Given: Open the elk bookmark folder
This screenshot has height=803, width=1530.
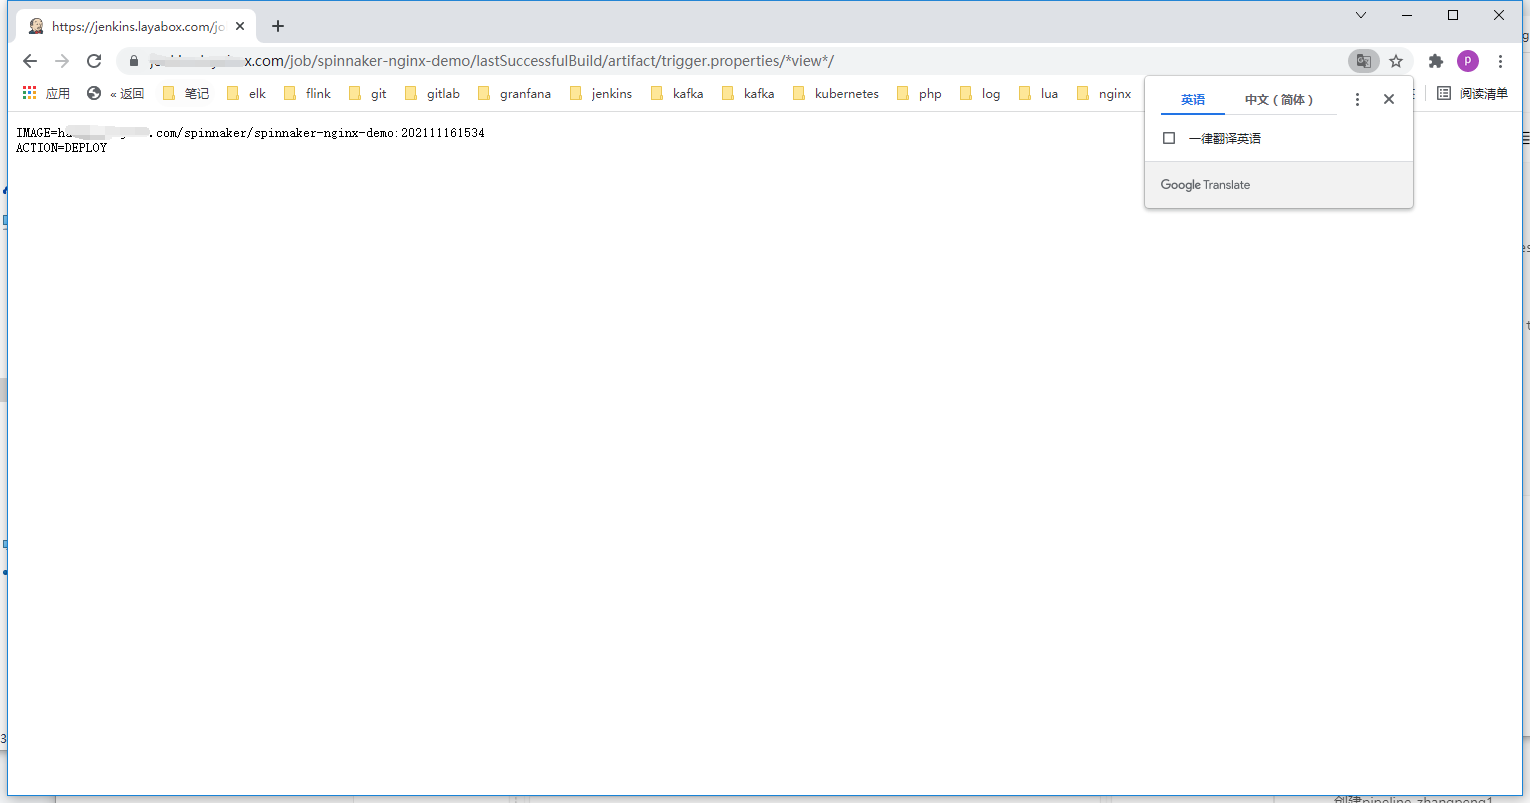Looking at the screenshot, I should coord(246,93).
